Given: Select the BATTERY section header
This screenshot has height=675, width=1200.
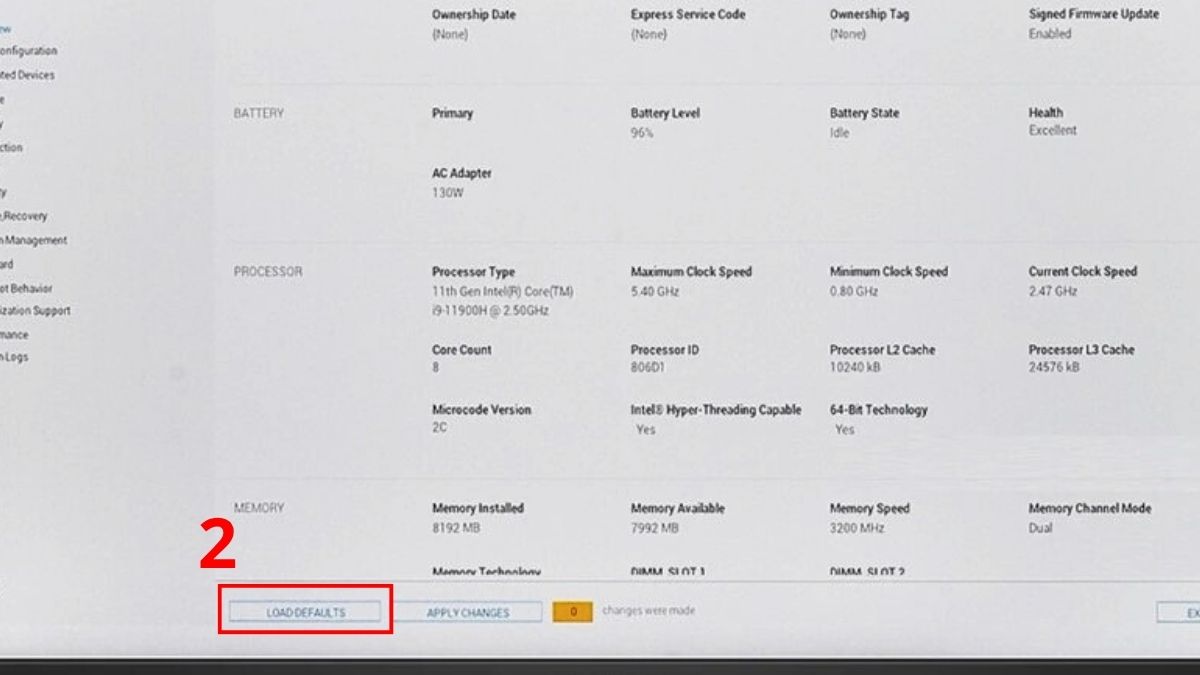Looking at the screenshot, I should [256, 113].
